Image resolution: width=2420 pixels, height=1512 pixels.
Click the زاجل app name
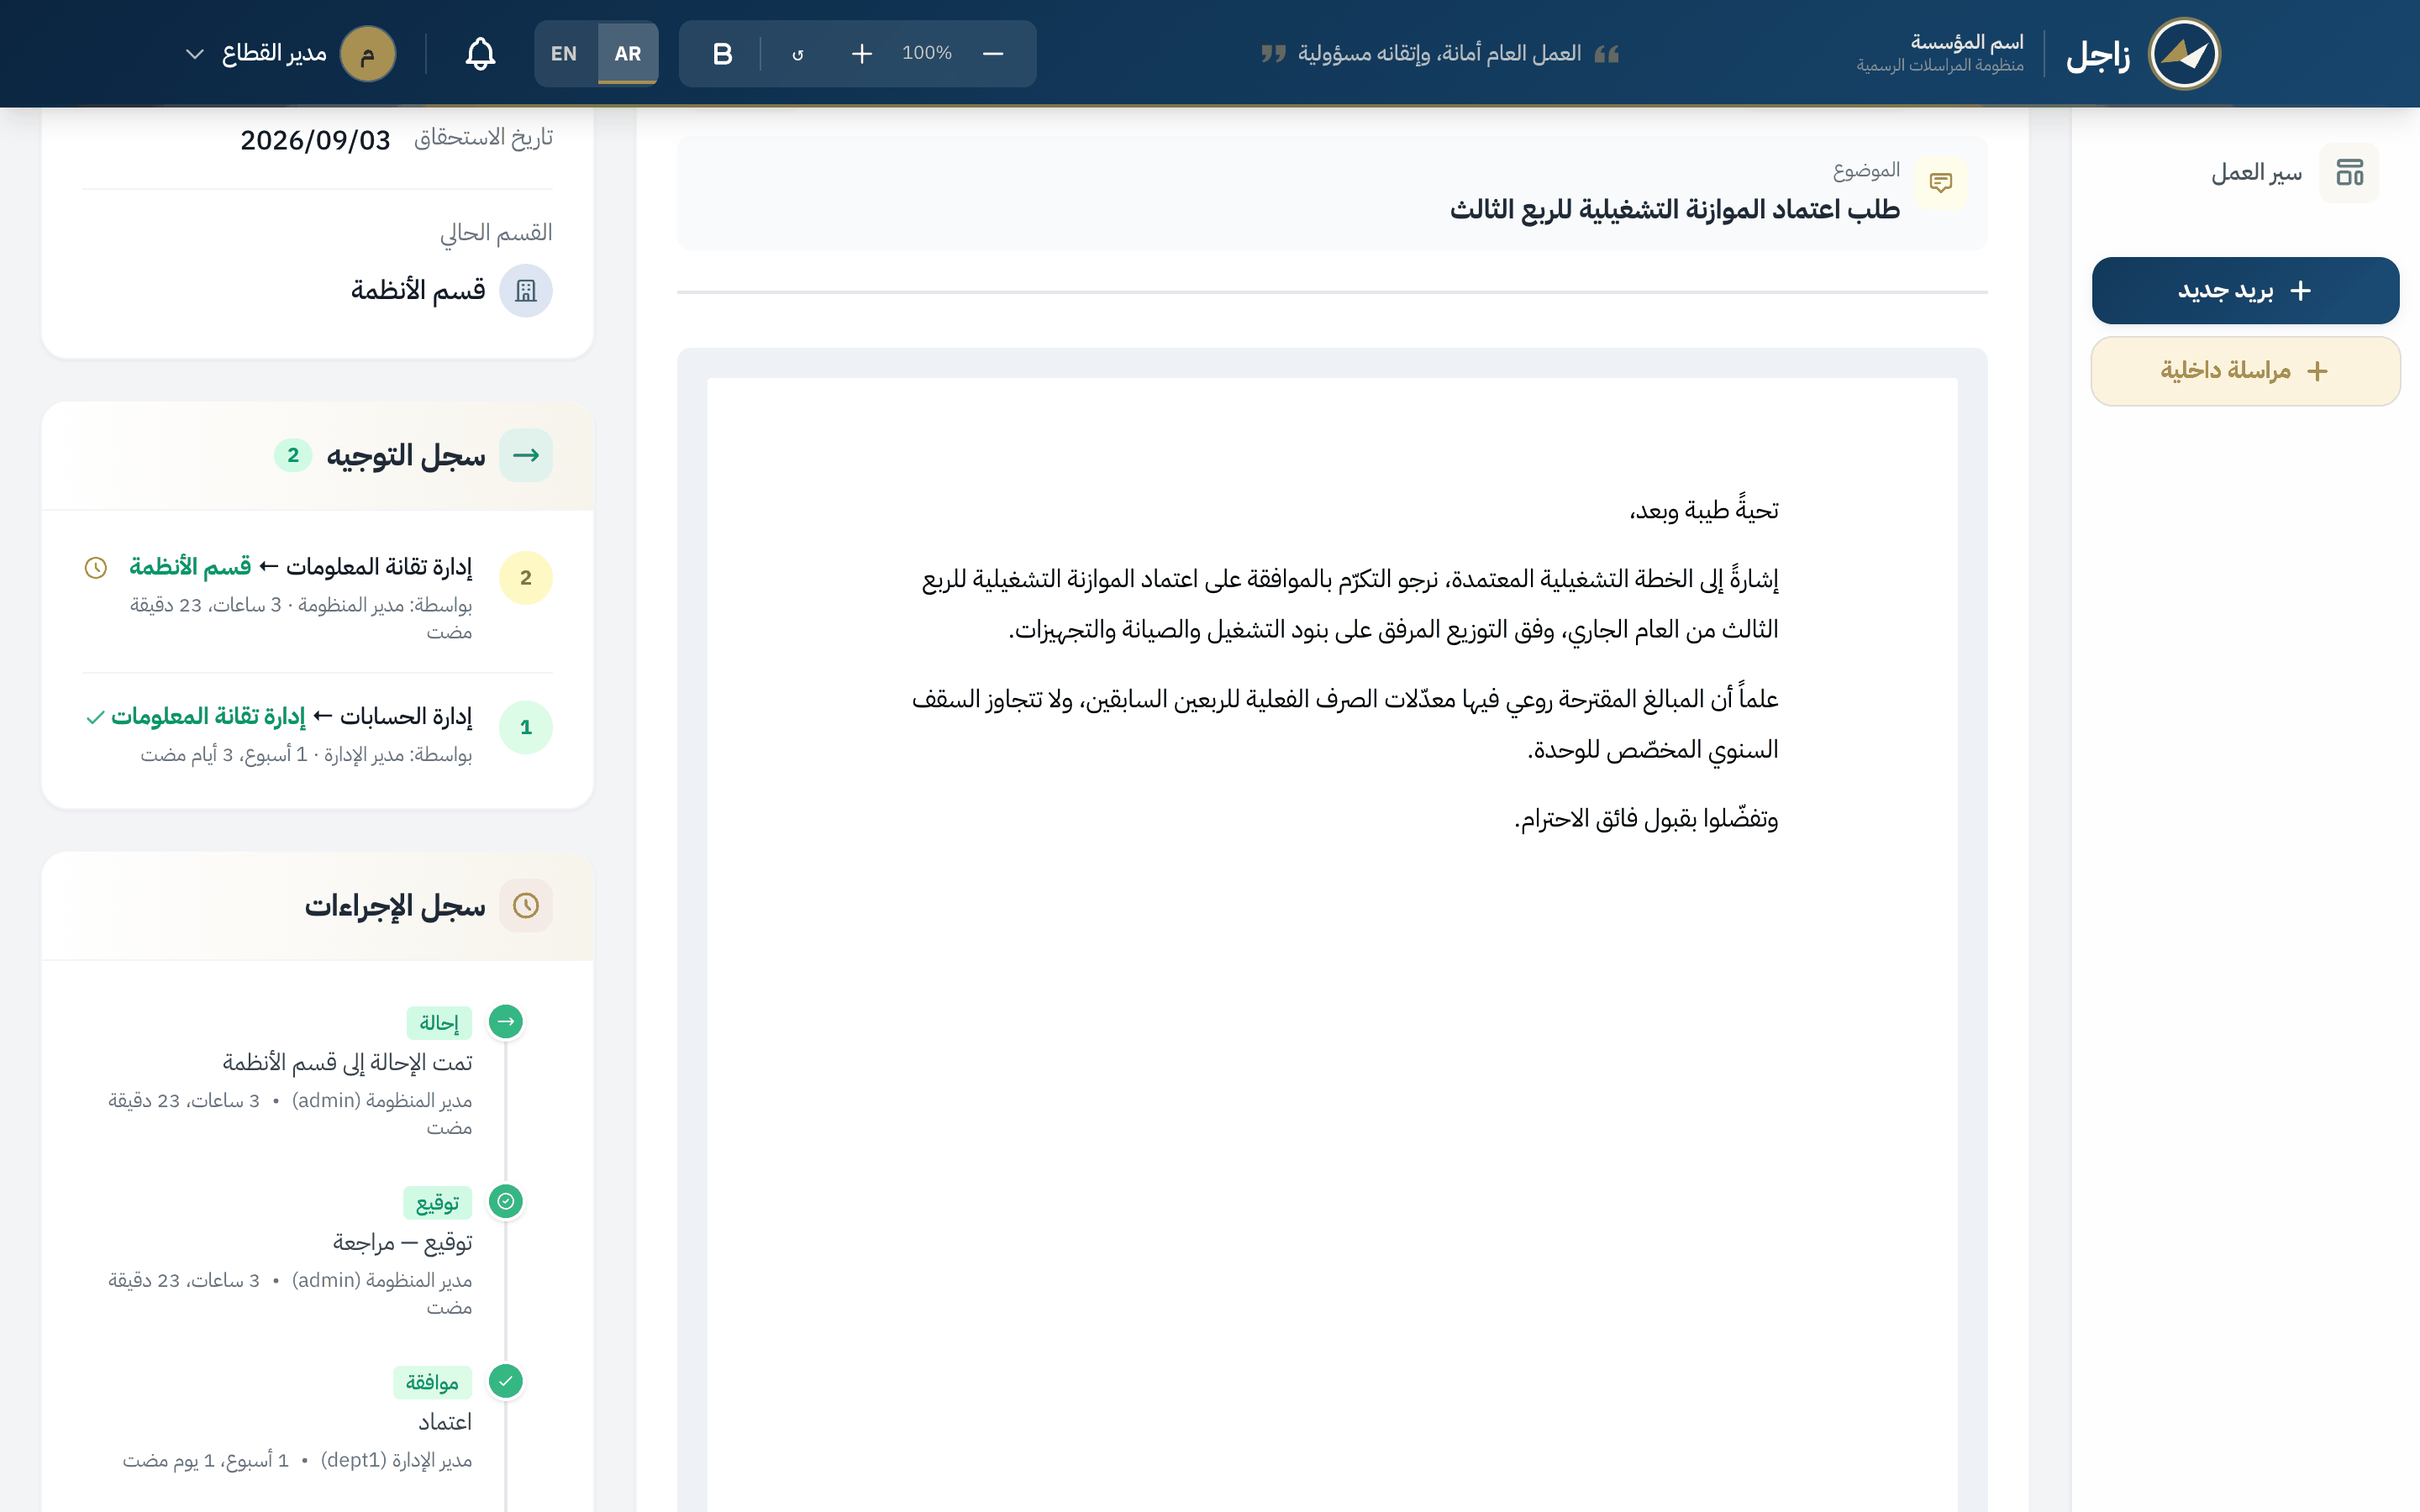point(2098,54)
